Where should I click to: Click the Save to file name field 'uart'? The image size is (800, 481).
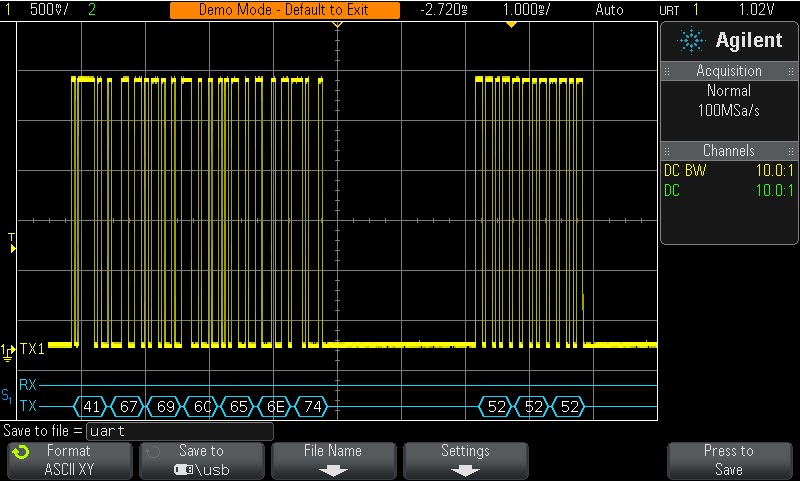point(180,432)
